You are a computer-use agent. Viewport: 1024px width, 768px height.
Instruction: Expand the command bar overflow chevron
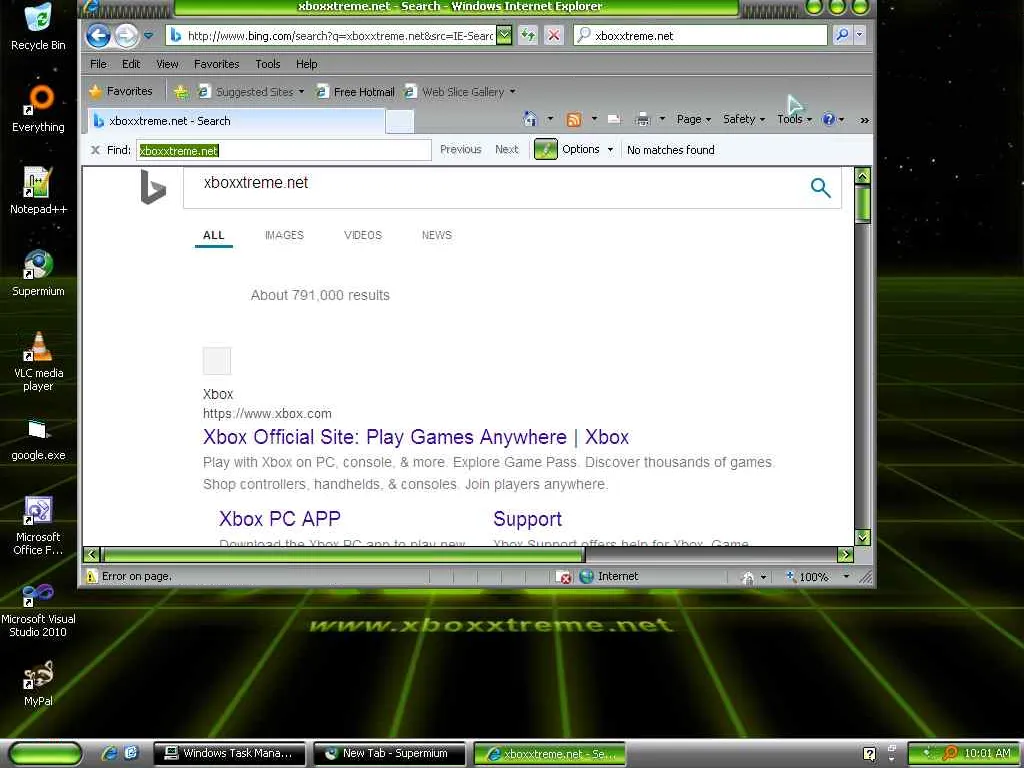[x=865, y=120]
